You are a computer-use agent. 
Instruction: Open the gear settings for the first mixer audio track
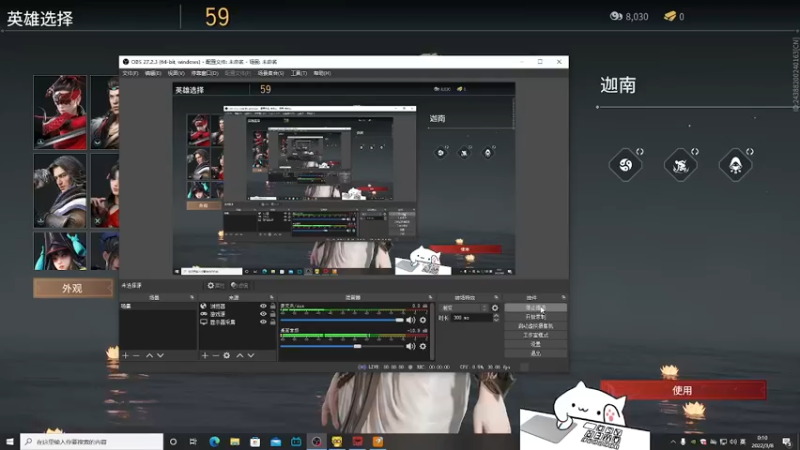tap(423, 320)
